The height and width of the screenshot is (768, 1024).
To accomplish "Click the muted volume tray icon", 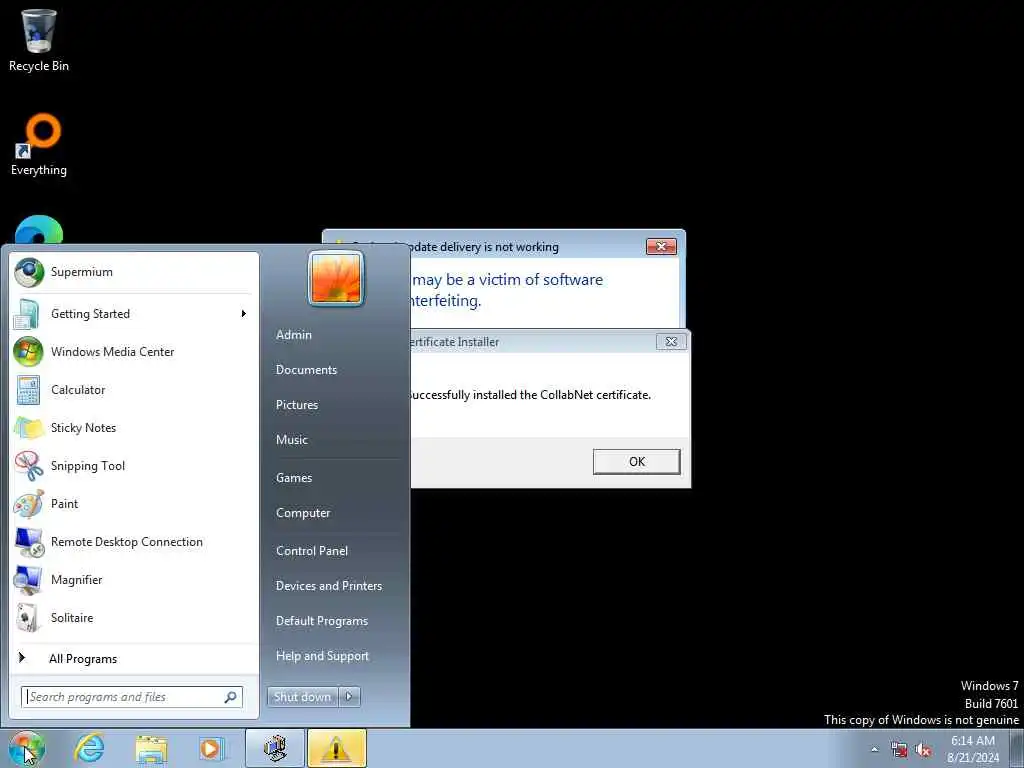I will [x=923, y=750].
